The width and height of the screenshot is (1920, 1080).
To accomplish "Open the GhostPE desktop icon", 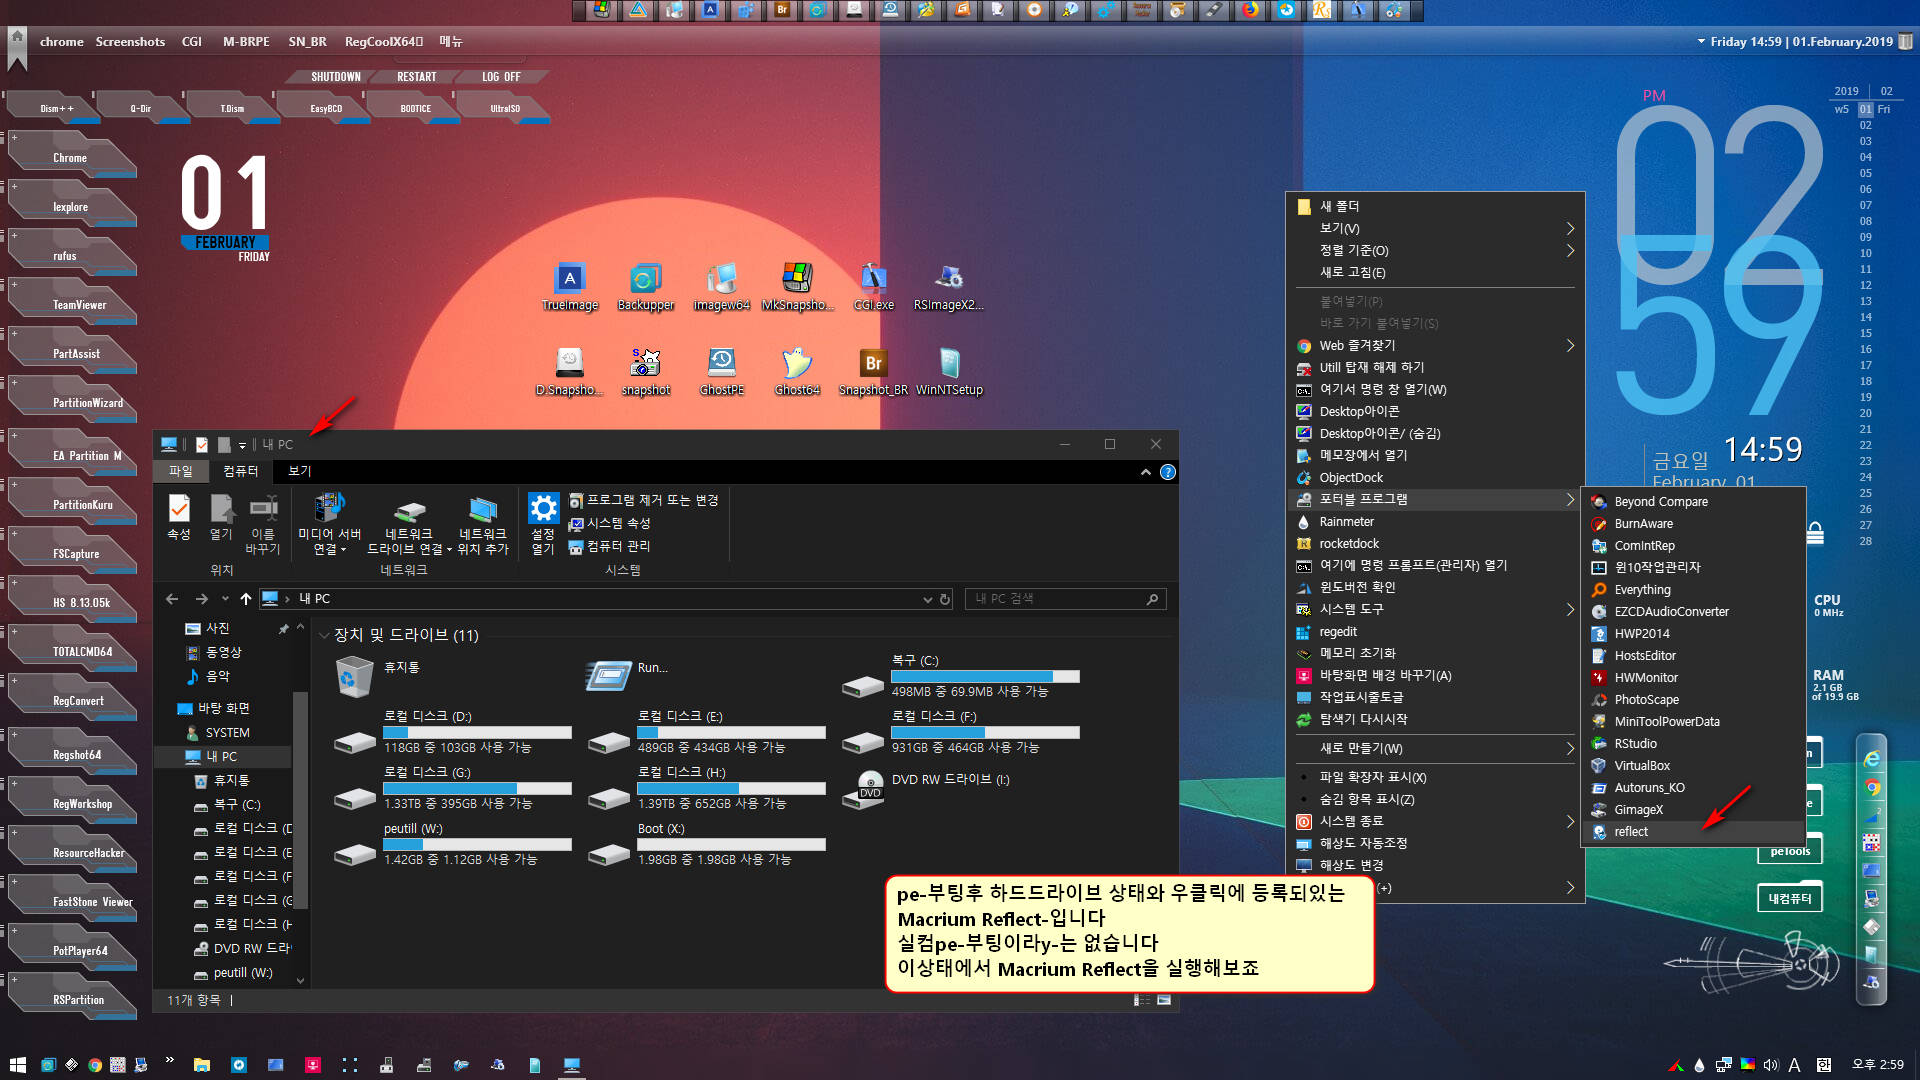I will (721, 372).
